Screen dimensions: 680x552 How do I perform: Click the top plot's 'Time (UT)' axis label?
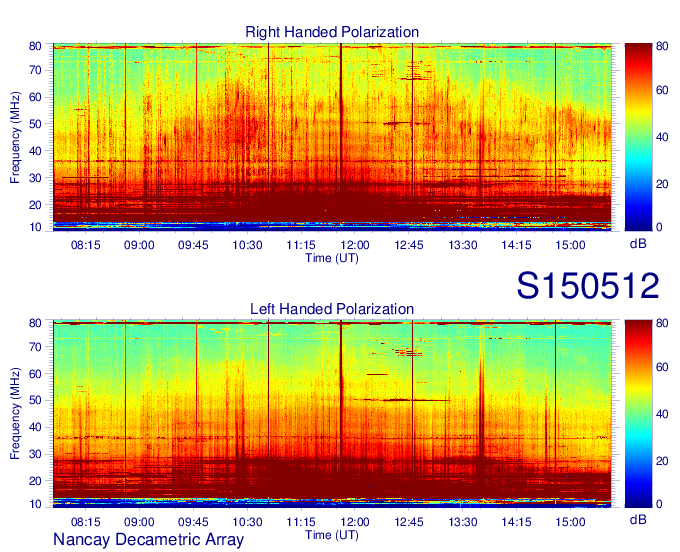click(x=332, y=258)
